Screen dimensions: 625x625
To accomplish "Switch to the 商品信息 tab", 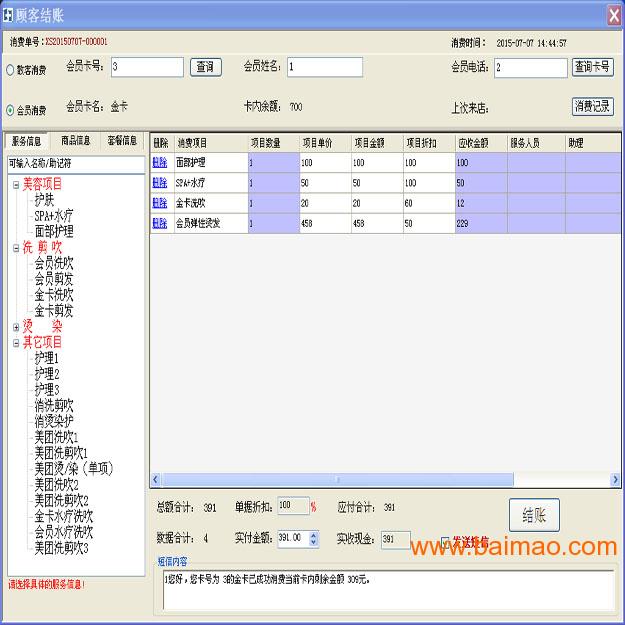I will pyautogui.click(x=76, y=141).
